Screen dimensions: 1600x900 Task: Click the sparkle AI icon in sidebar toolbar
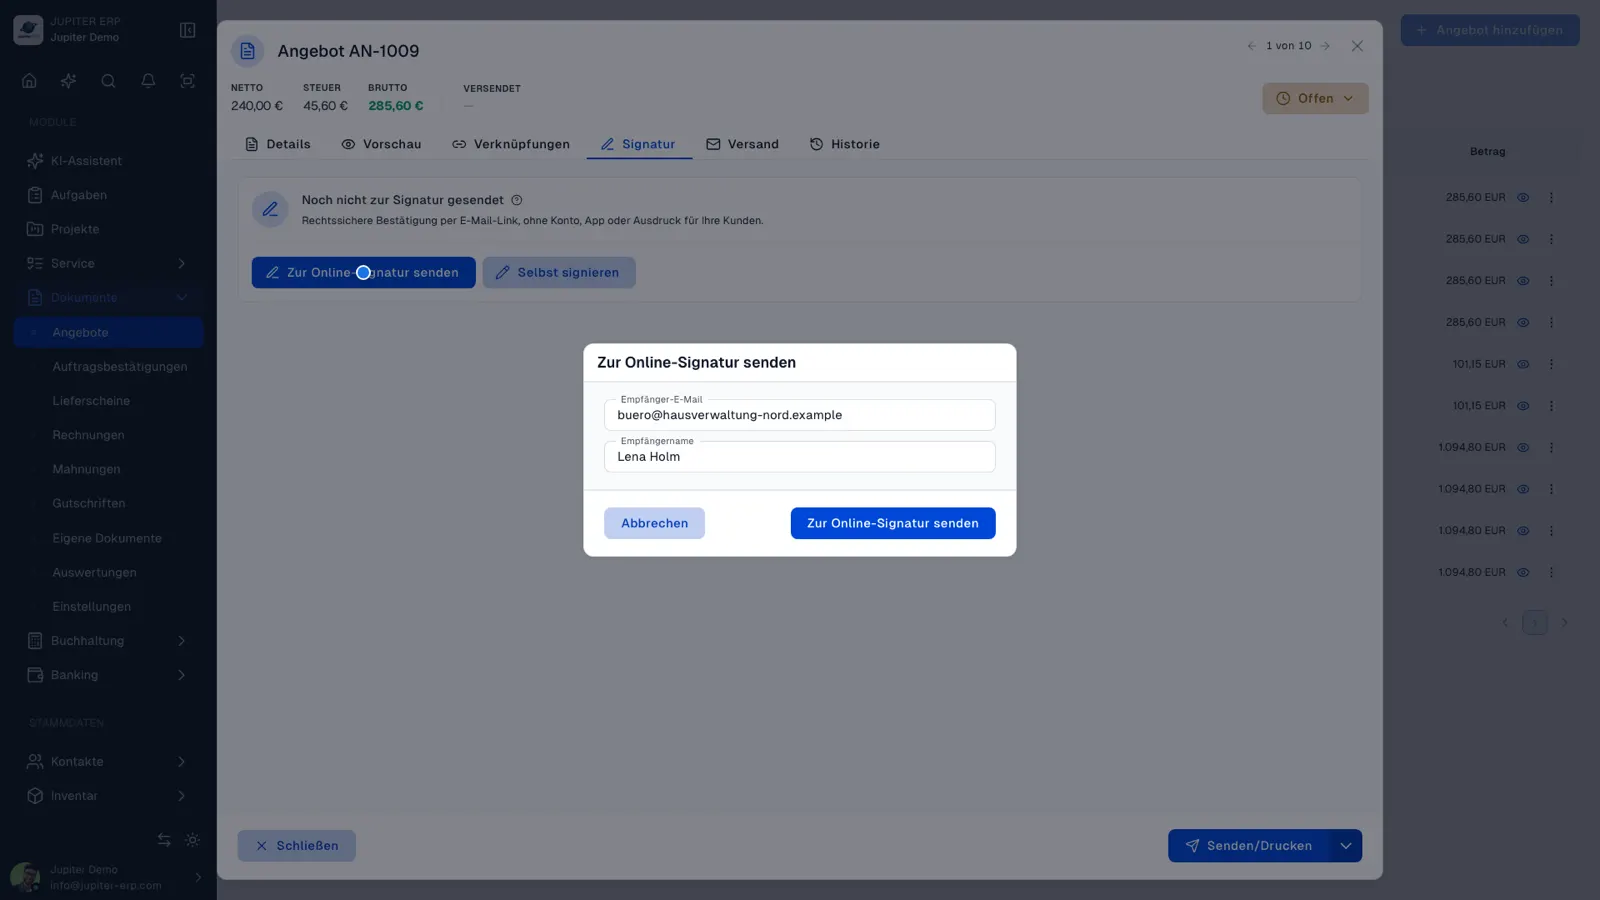(x=68, y=81)
